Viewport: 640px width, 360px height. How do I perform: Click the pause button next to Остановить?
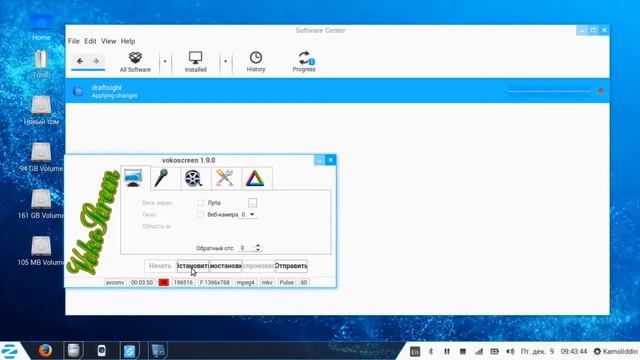click(x=226, y=266)
